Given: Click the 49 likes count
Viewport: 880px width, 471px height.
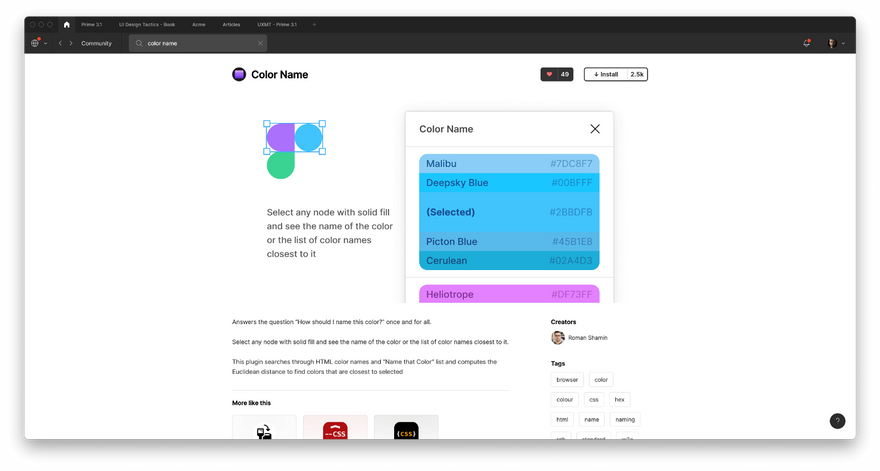Looking at the screenshot, I should (565, 74).
